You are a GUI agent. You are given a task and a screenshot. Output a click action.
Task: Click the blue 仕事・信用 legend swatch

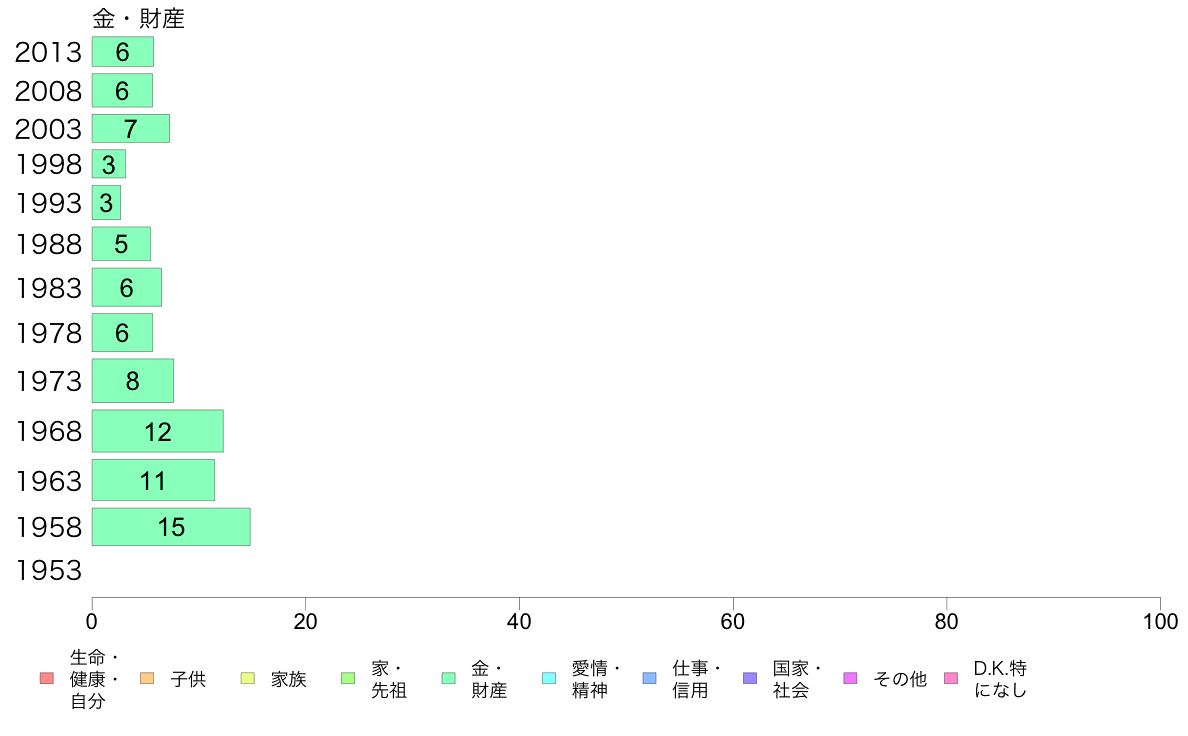(649, 678)
